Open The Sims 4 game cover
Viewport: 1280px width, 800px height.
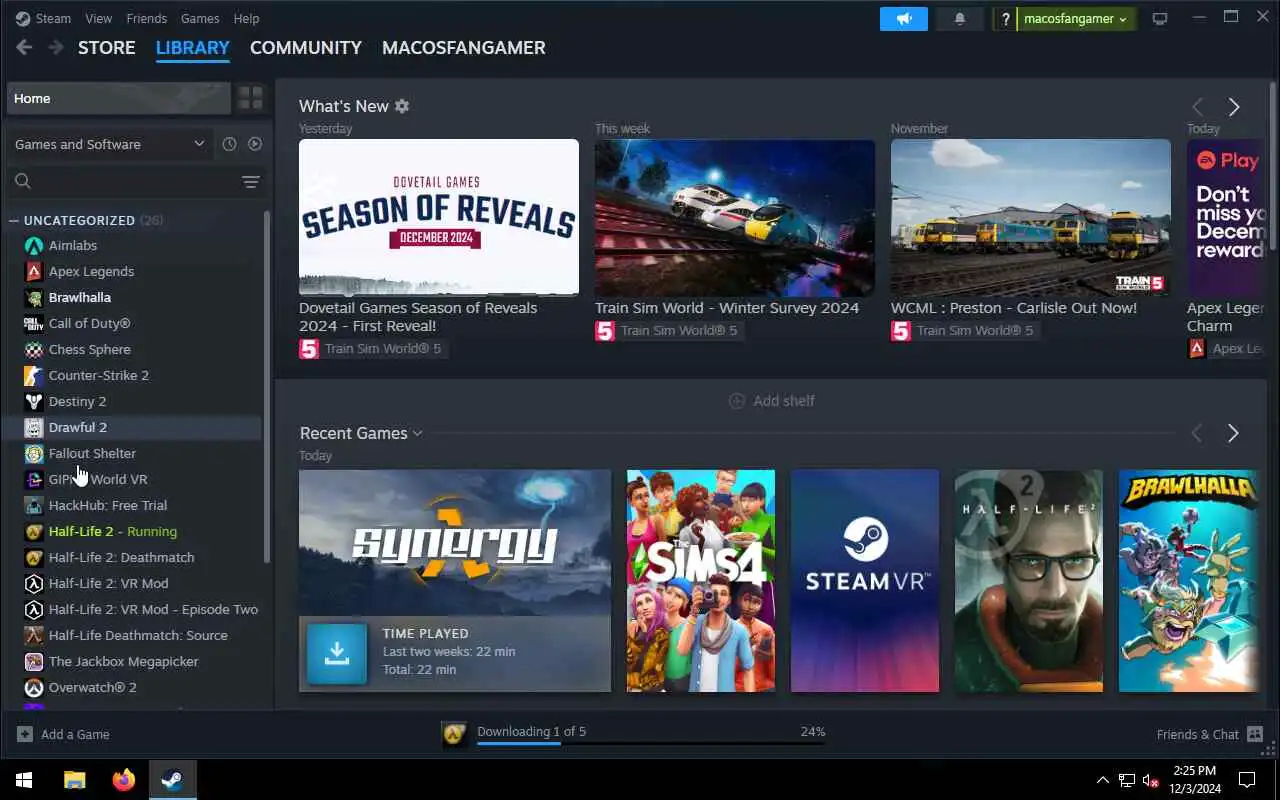pos(701,581)
